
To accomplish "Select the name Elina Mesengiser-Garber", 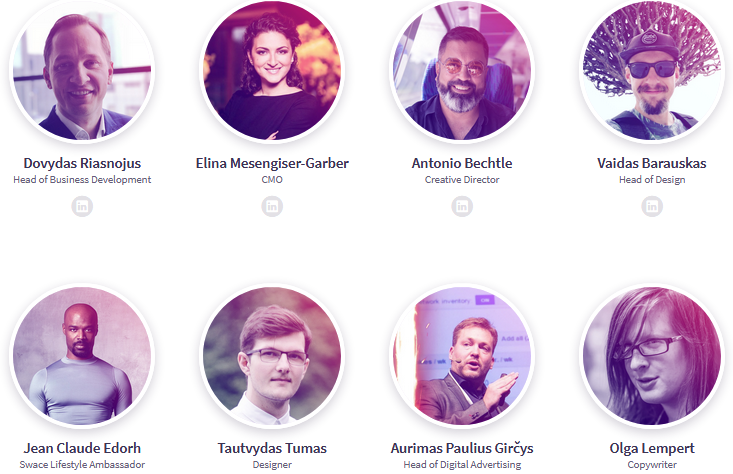I will [272, 163].
